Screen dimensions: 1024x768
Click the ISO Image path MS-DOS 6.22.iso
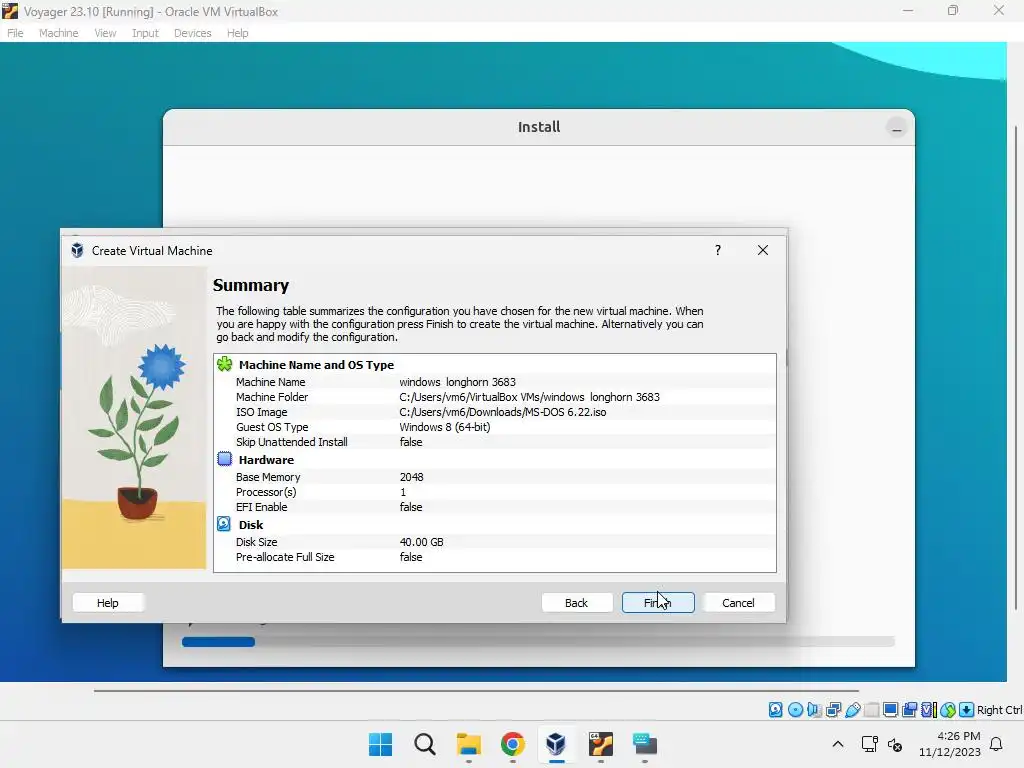pyautogui.click(x=503, y=412)
